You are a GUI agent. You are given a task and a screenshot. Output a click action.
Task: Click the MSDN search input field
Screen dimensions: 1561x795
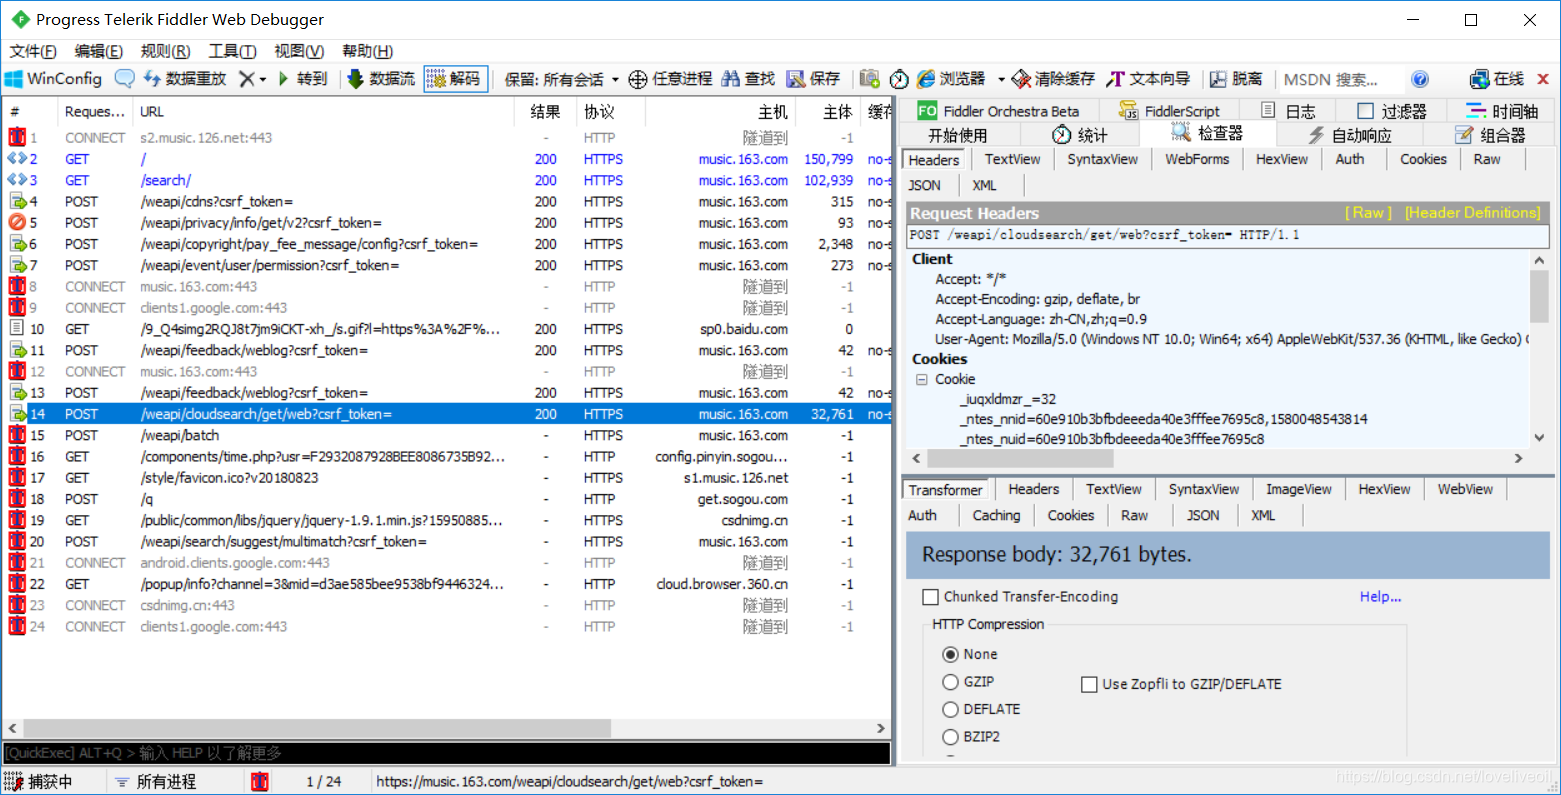(x=1340, y=79)
